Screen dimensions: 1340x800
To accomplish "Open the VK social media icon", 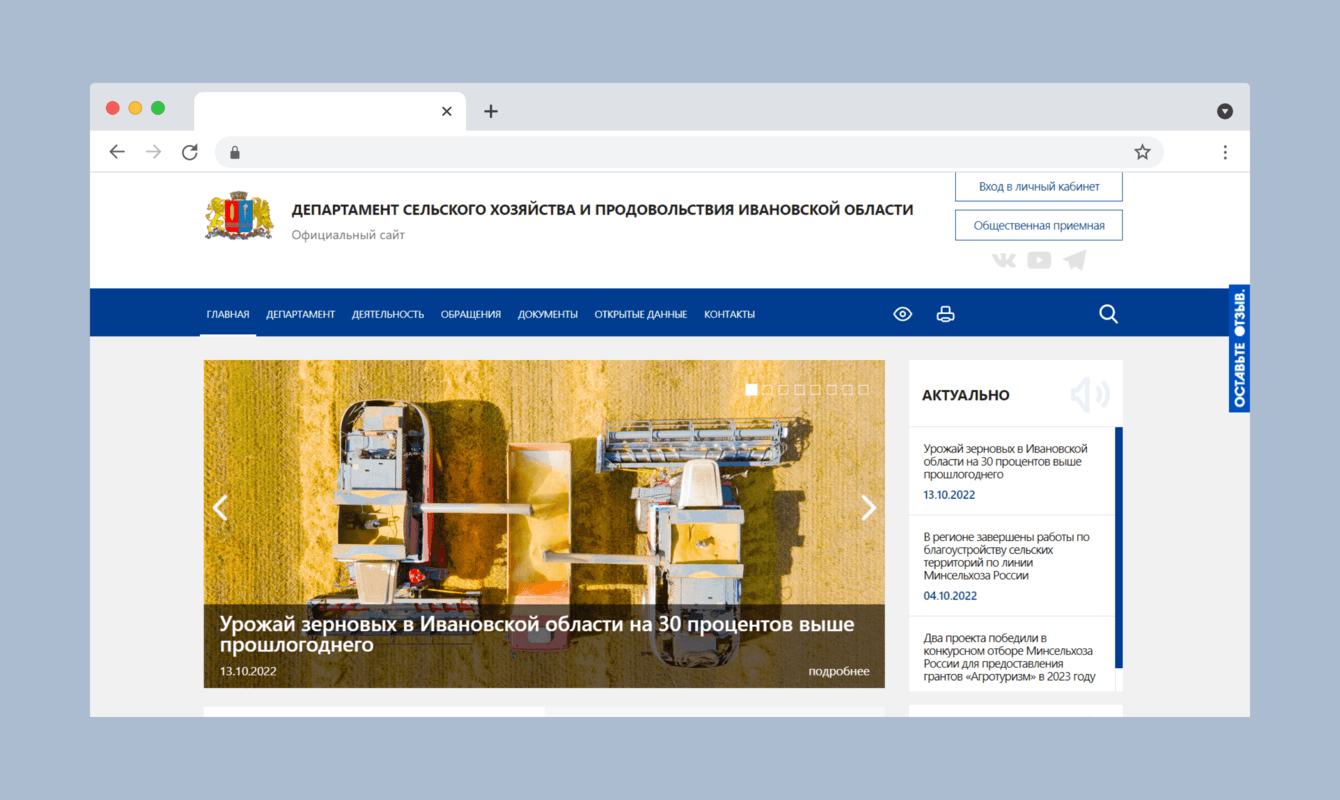I will pos(1002,259).
